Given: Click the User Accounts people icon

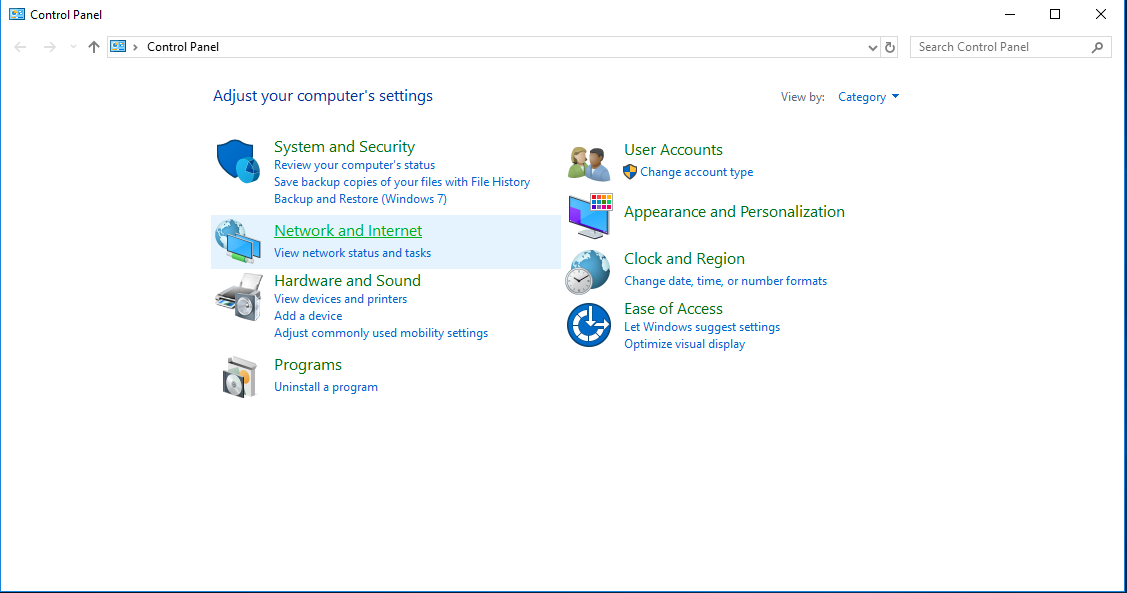Looking at the screenshot, I should pos(588,162).
